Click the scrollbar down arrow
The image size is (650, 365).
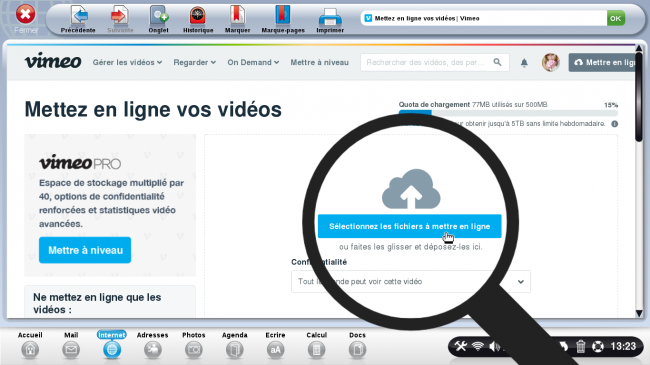639,314
